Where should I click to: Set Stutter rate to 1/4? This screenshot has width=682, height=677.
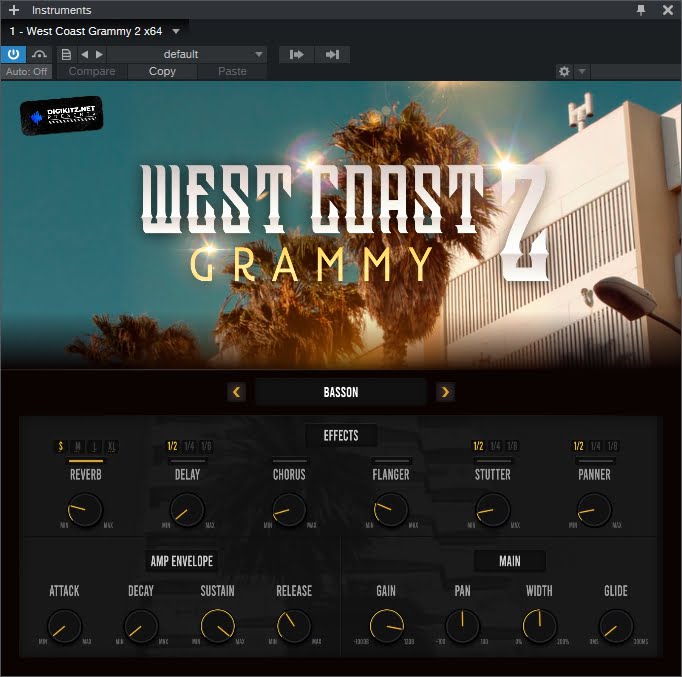pos(495,446)
